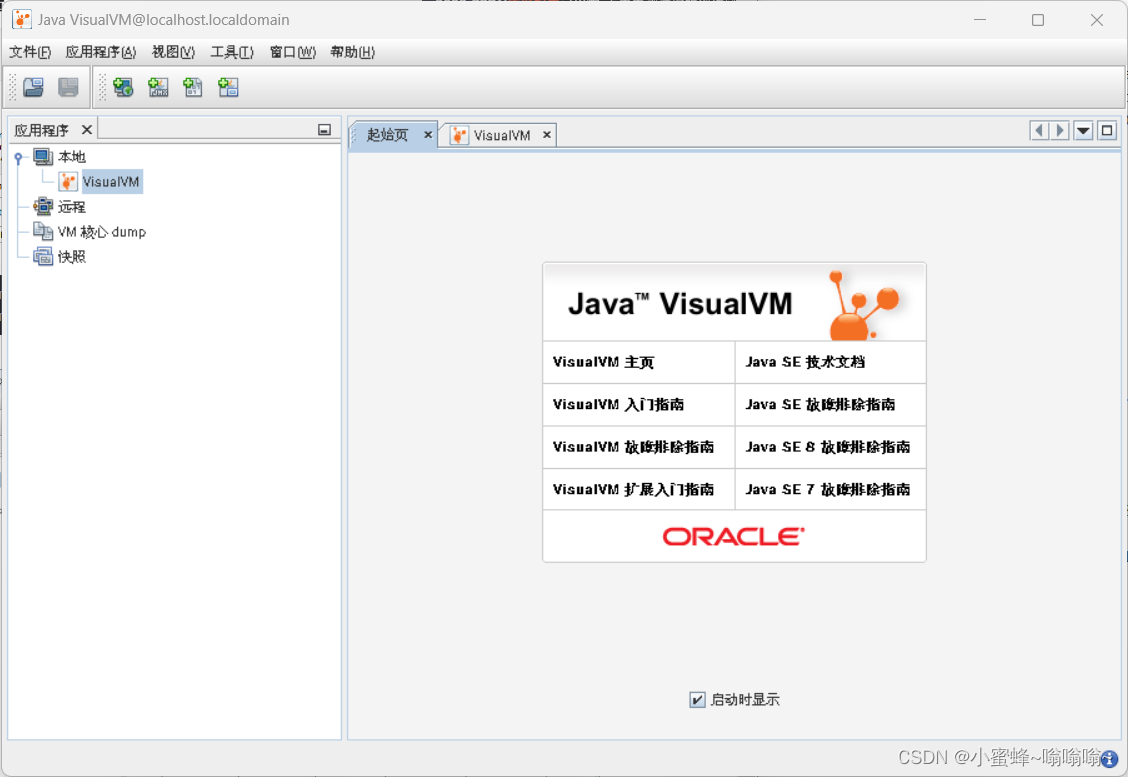Open the Java SE 7 故障排除指南 link

(x=827, y=489)
